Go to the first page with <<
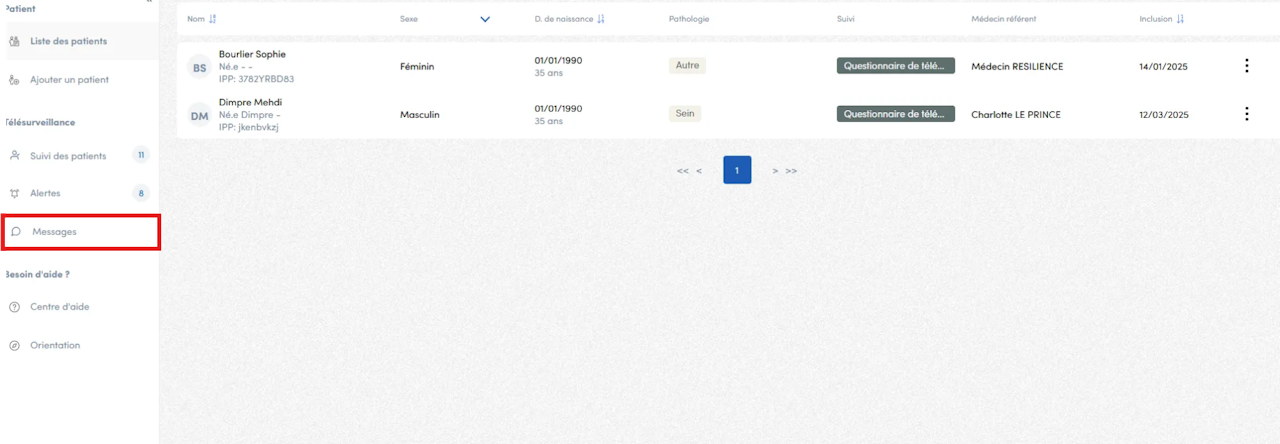The width and height of the screenshot is (1280, 444). coord(682,171)
